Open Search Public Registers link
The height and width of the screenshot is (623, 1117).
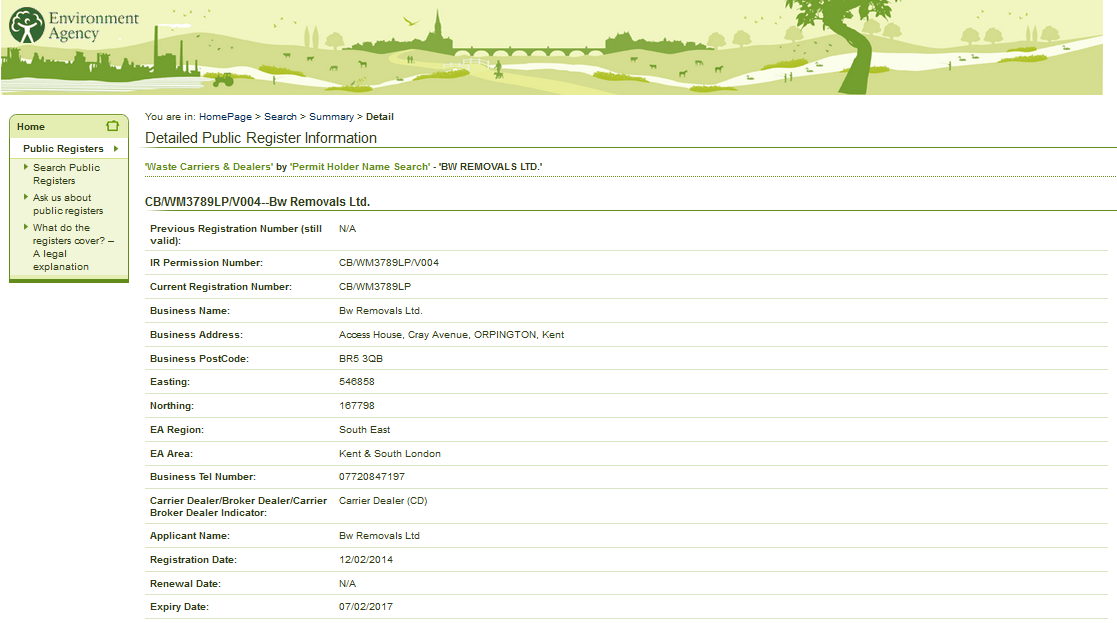point(66,174)
